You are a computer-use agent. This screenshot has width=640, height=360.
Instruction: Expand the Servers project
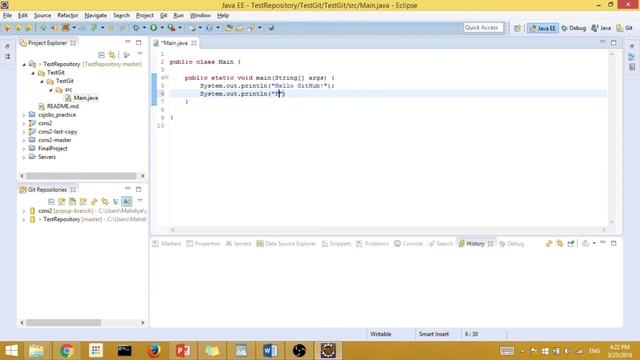point(24,157)
